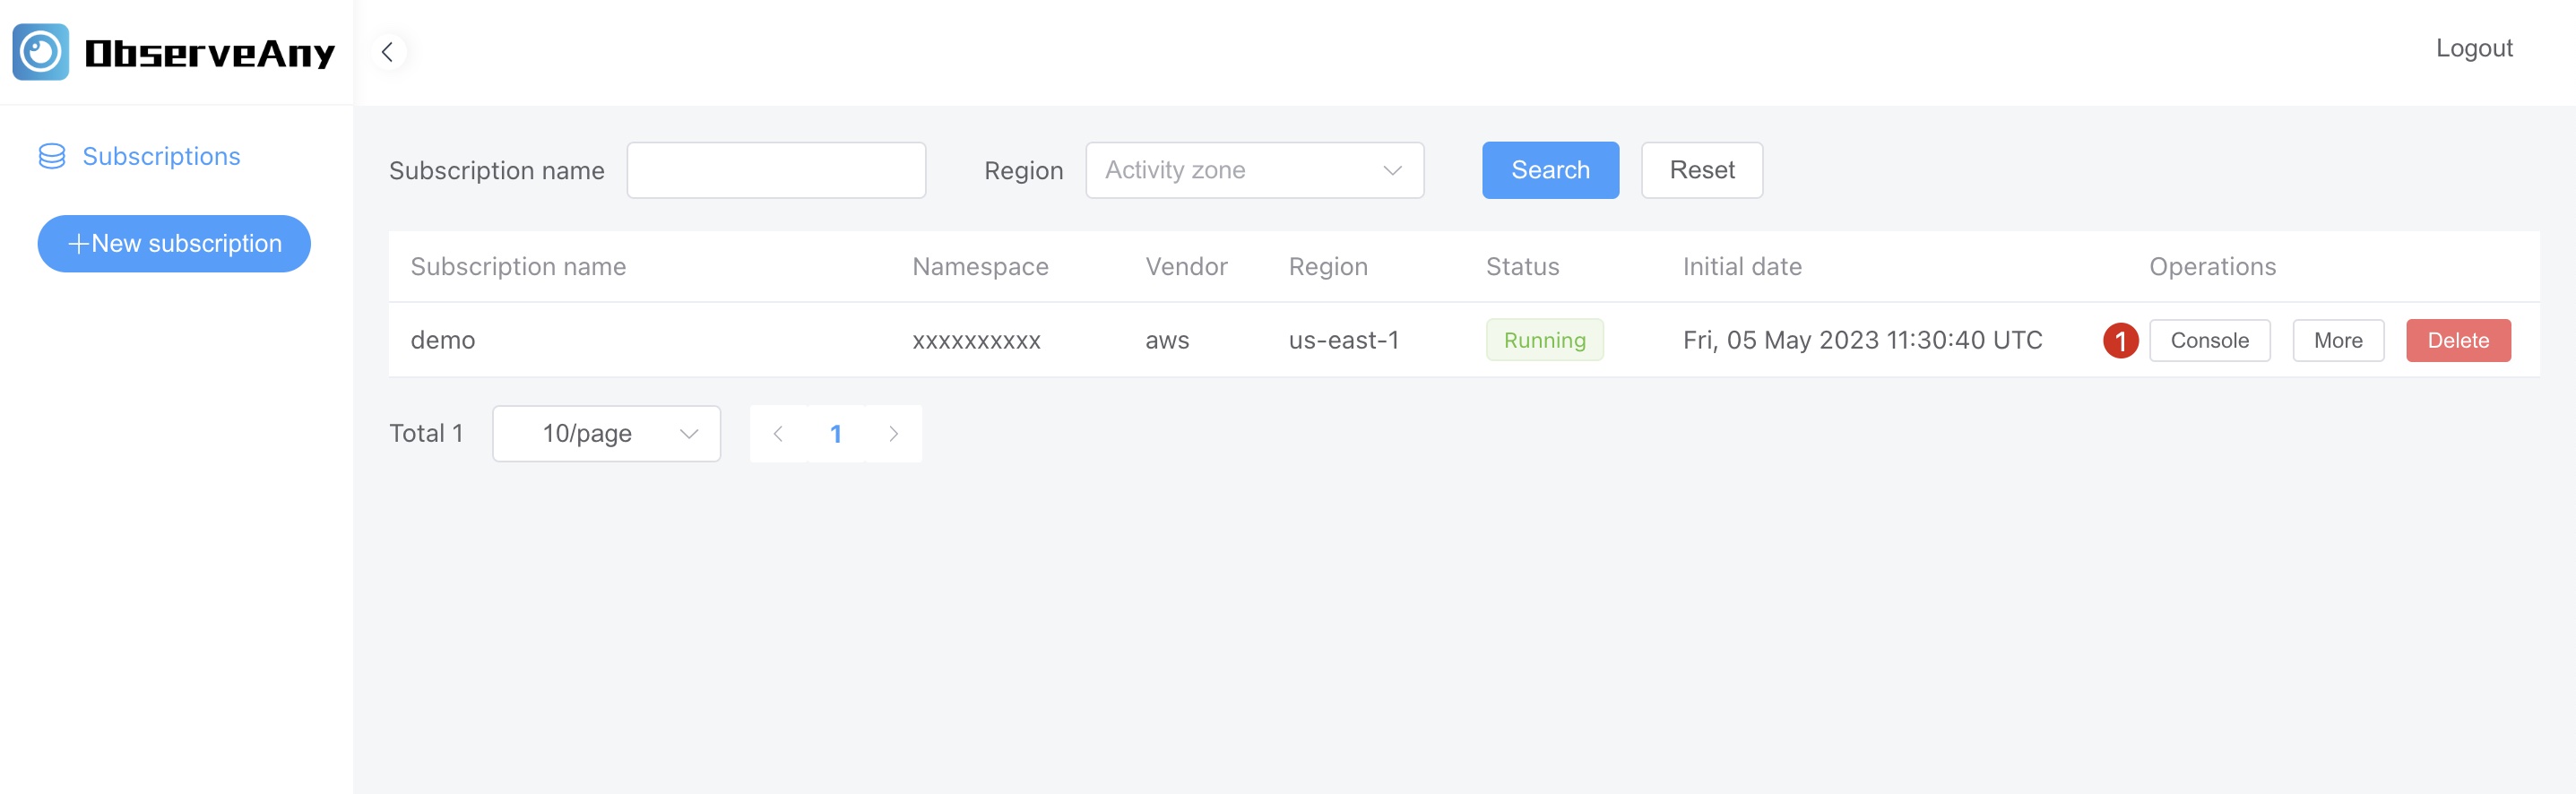Go to the next page arrow

[893, 434]
